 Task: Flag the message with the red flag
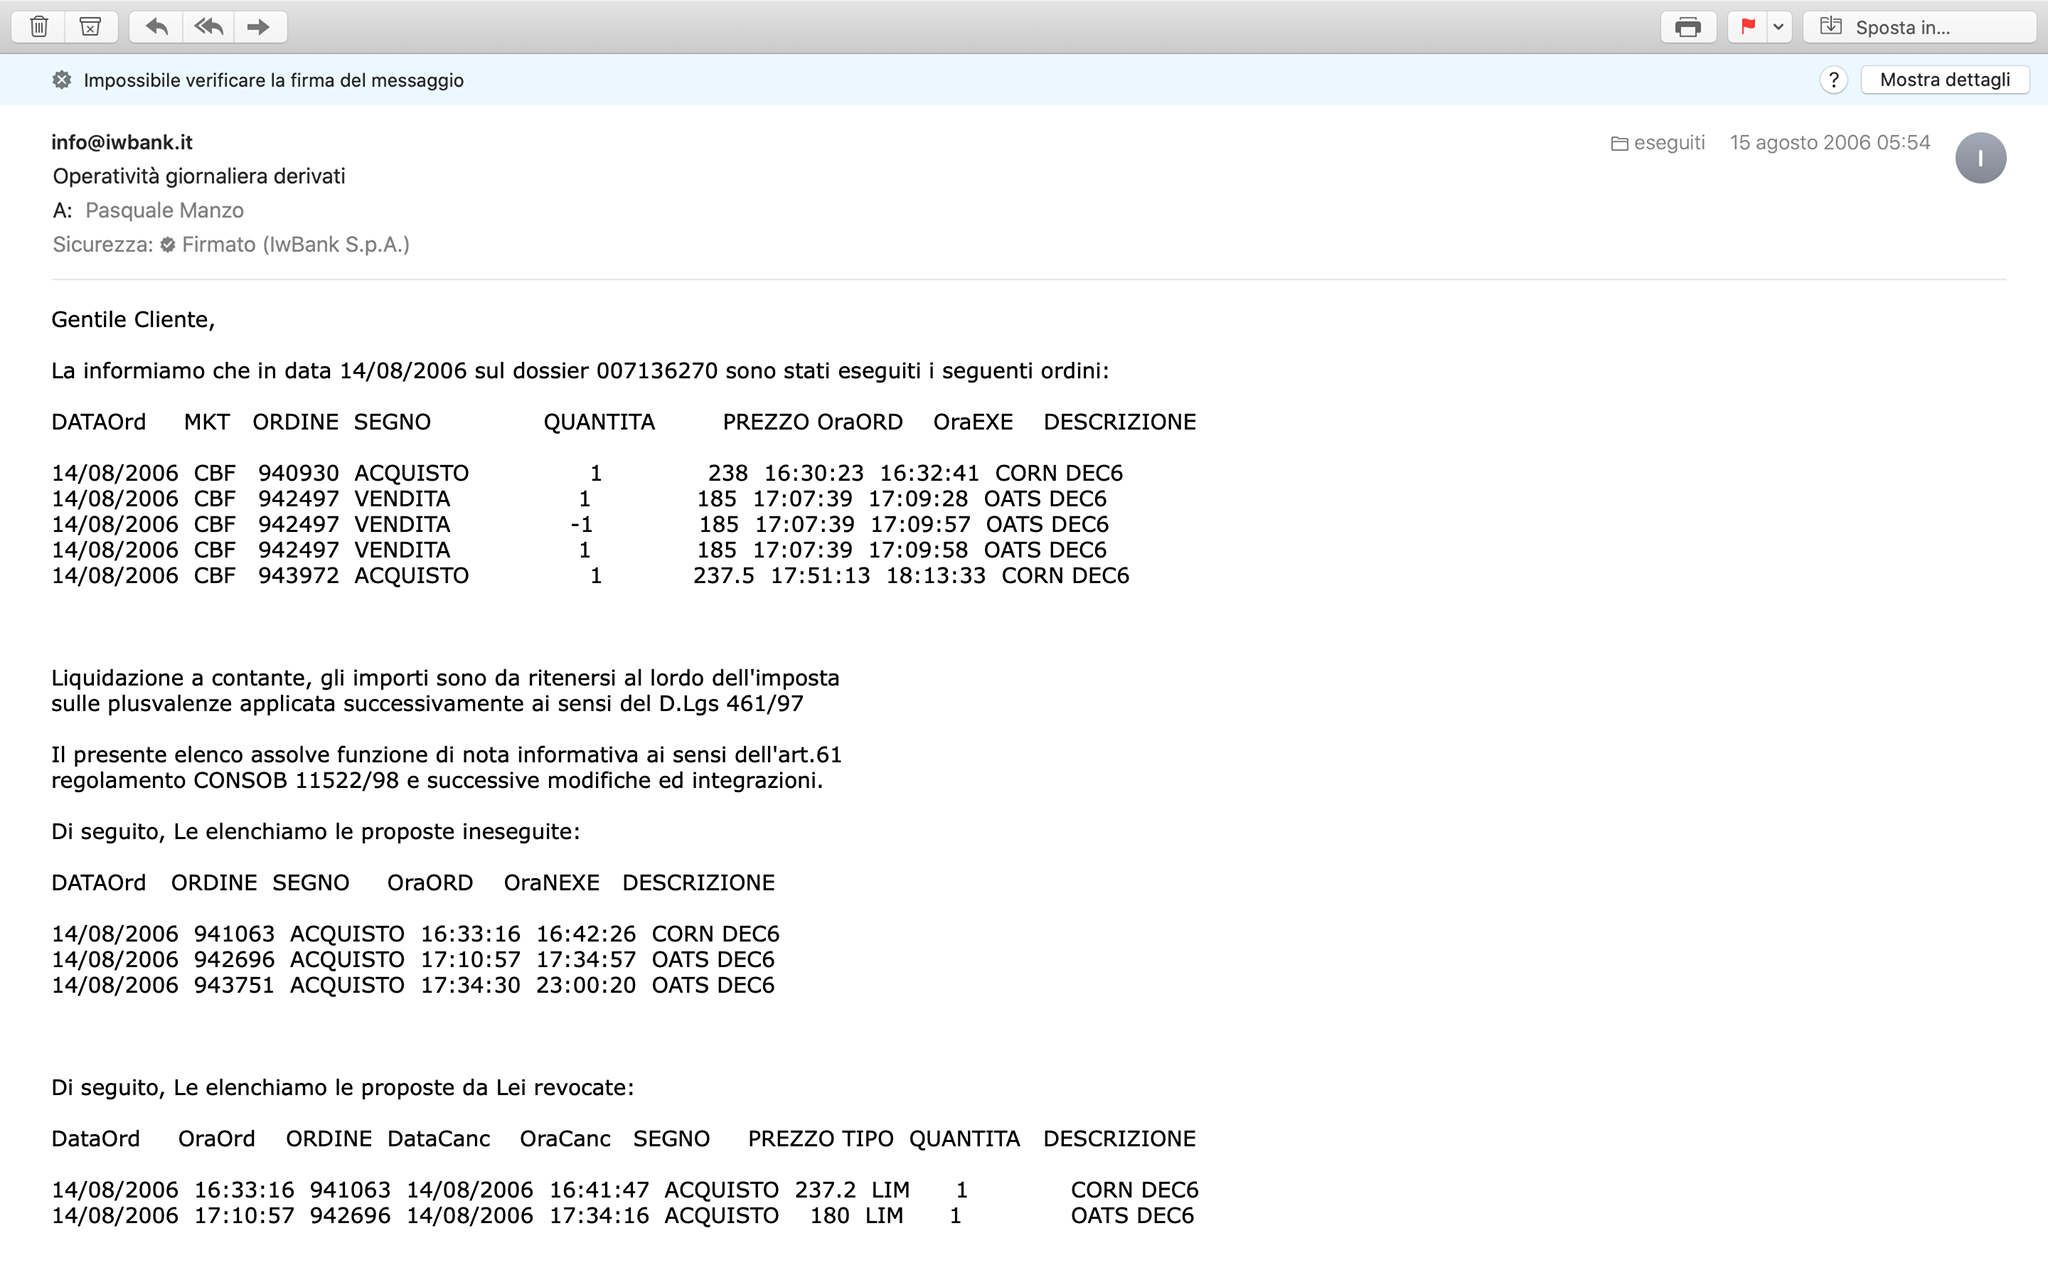coord(1748,27)
